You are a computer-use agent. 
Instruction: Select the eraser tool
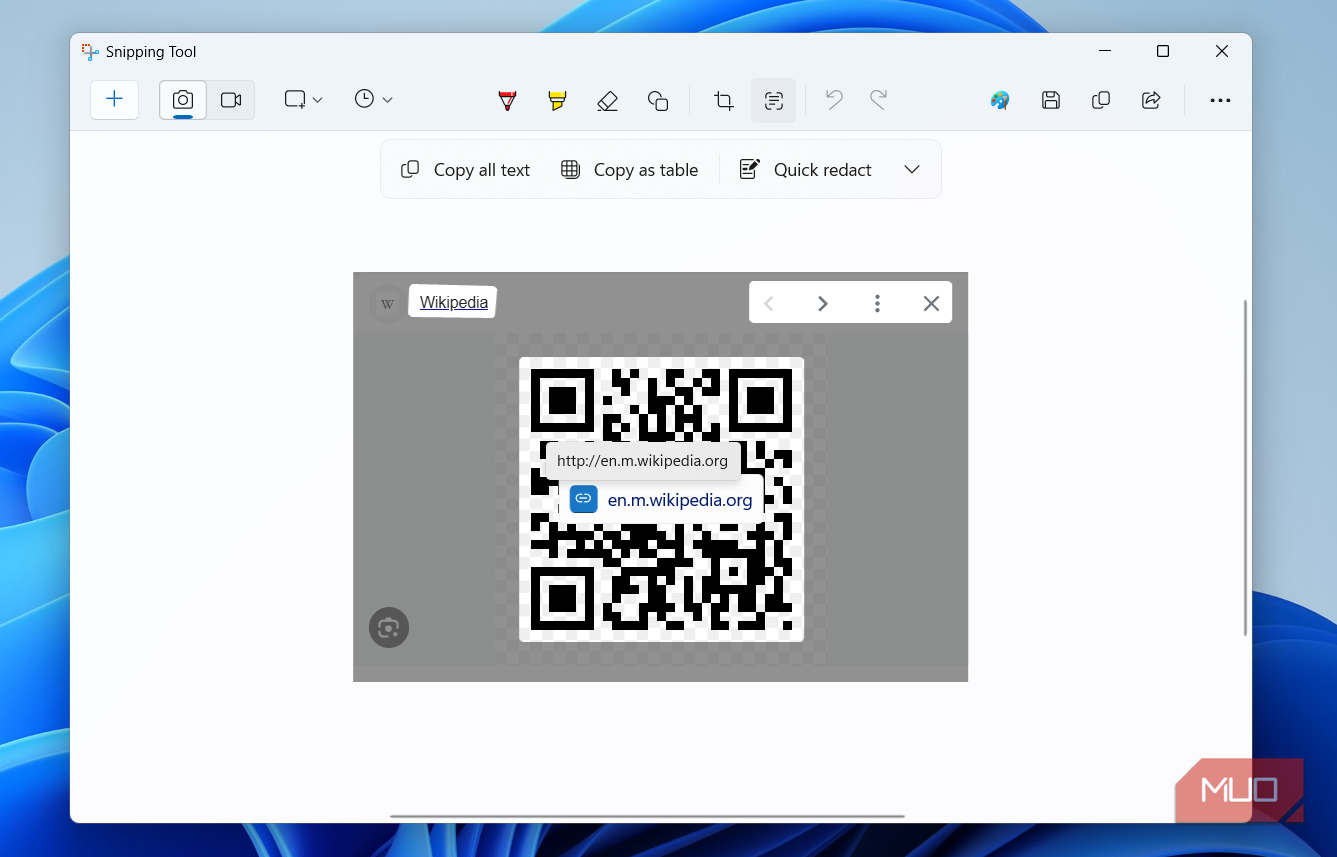click(x=607, y=100)
